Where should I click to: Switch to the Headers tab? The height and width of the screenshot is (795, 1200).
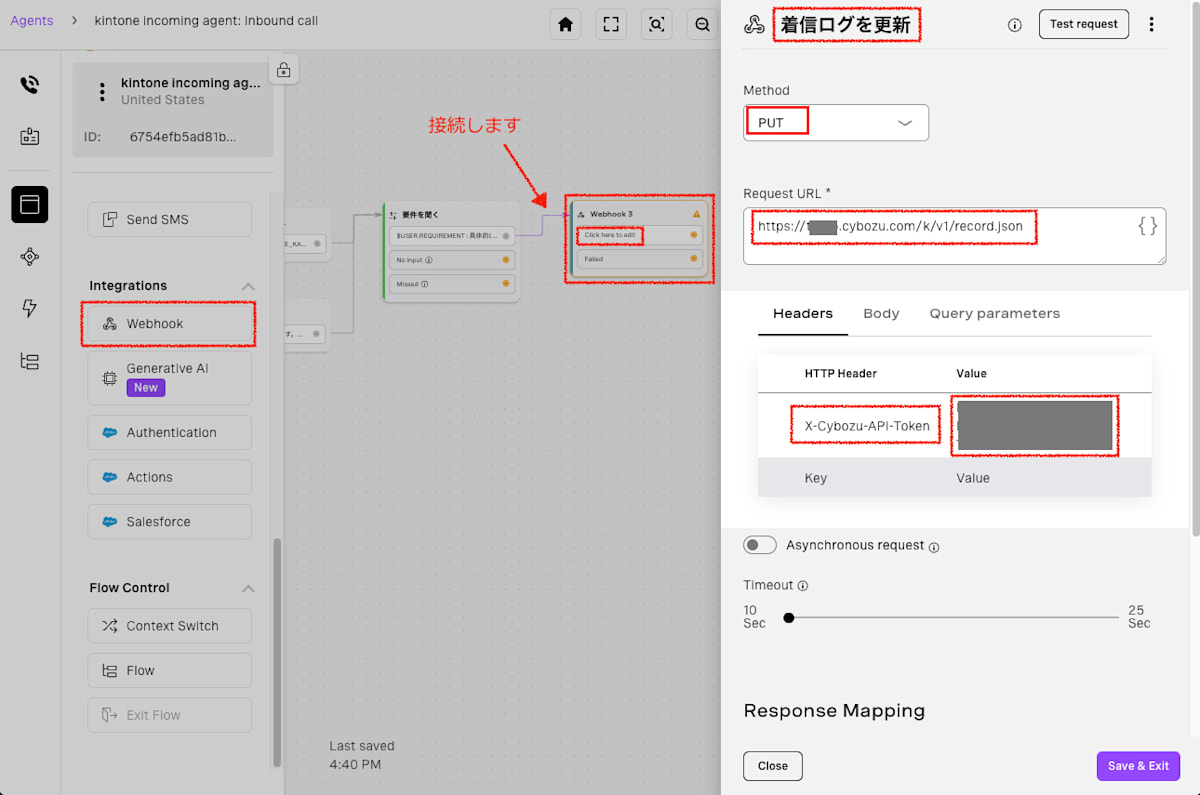tap(803, 313)
